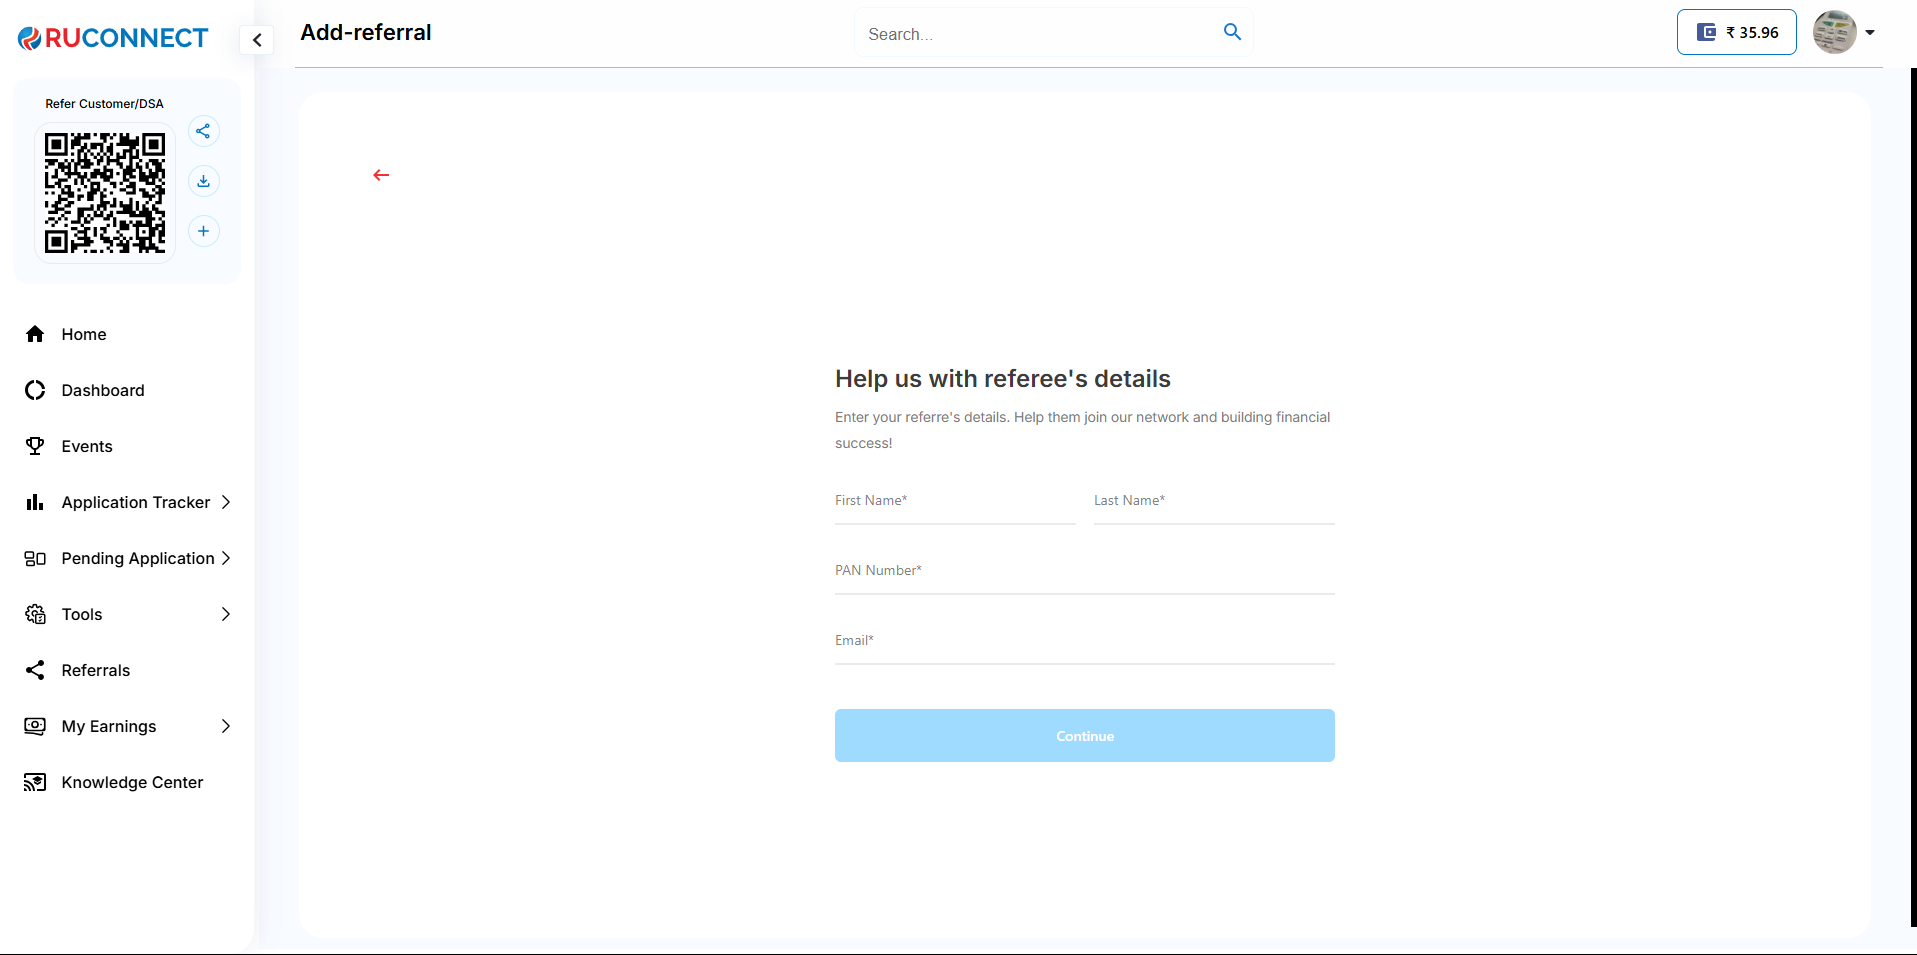Expand My Earnings section
Viewport: 1917px width, 955px height.
click(x=226, y=726)
